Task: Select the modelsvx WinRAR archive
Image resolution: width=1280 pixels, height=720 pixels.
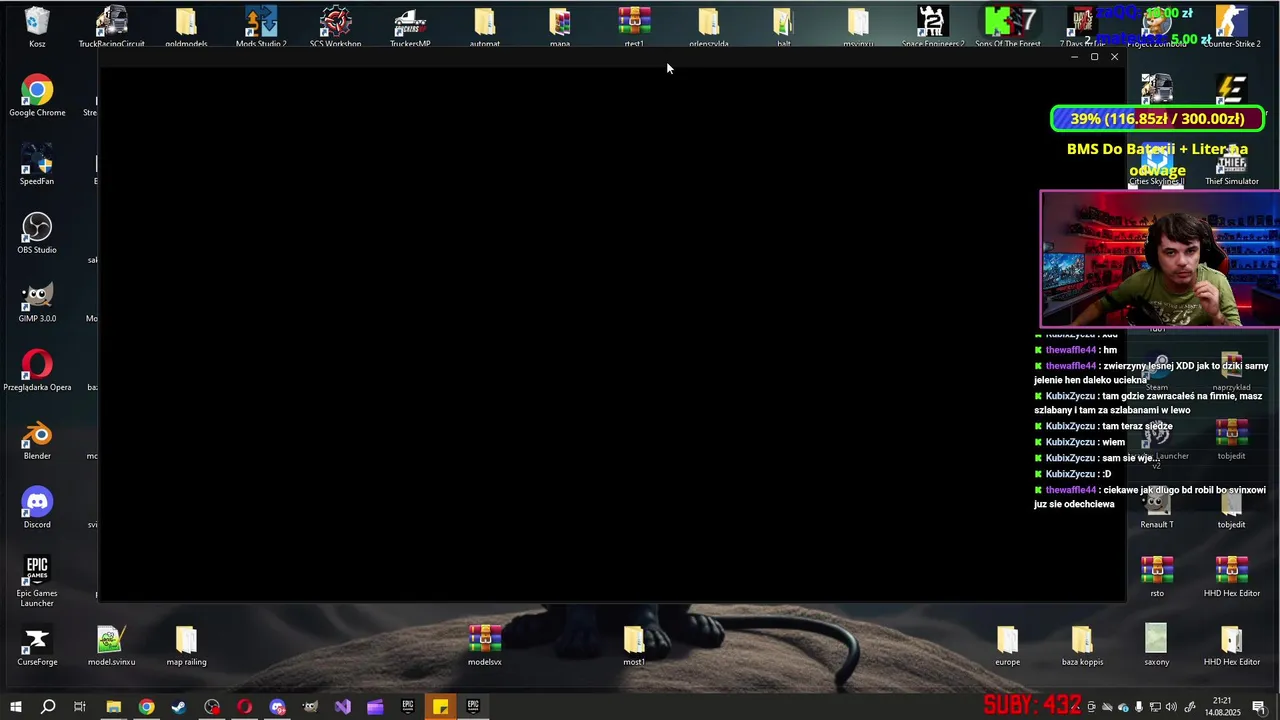Action: (x=485, y=646)
